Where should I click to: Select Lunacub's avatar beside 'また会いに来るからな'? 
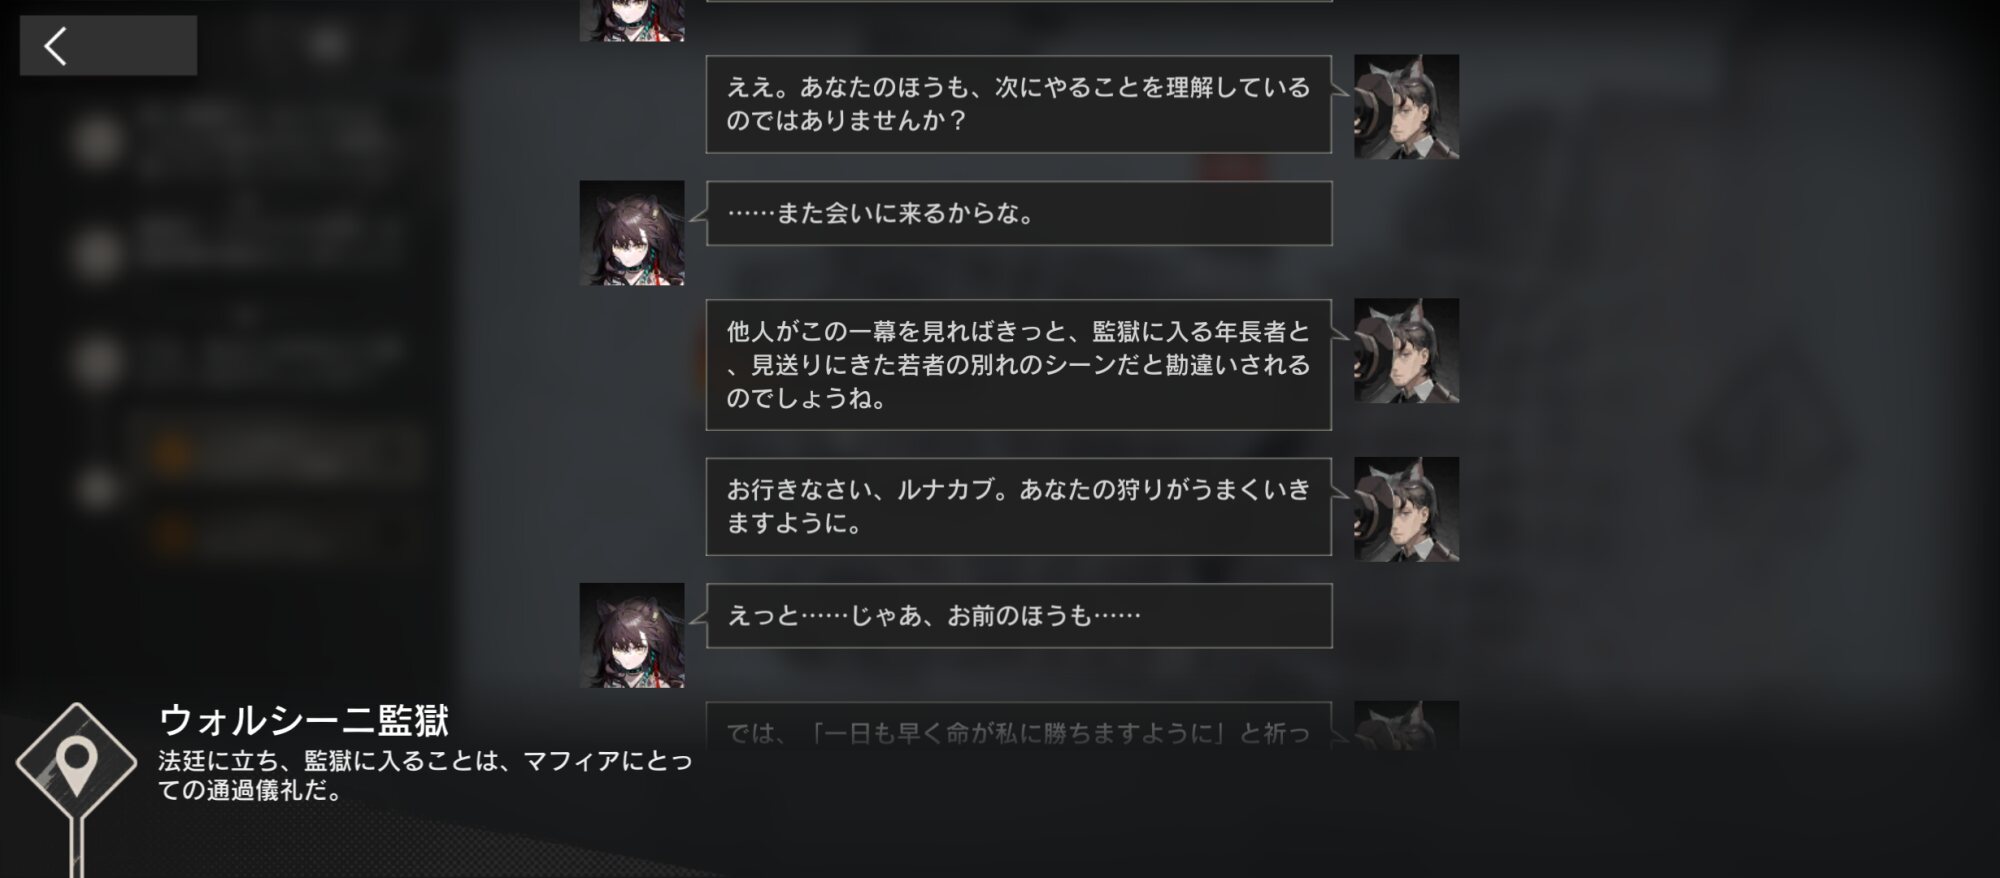click(632, 233)
